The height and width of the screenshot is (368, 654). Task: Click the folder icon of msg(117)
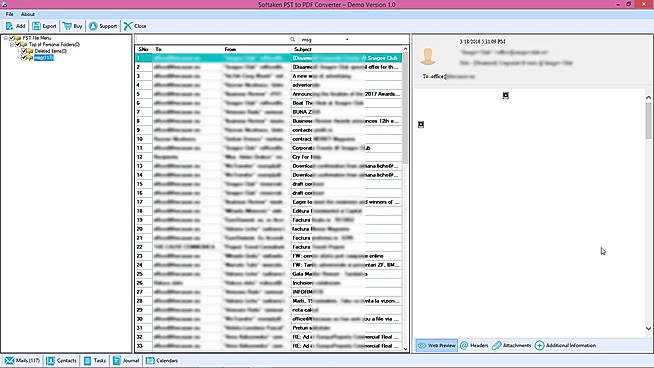(30, 58)
